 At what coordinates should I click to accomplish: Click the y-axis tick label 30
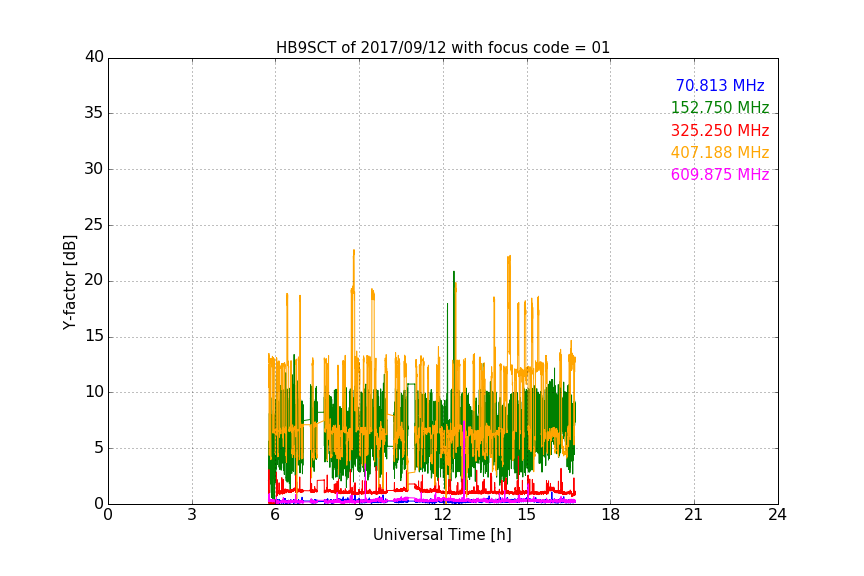[94, 169]
